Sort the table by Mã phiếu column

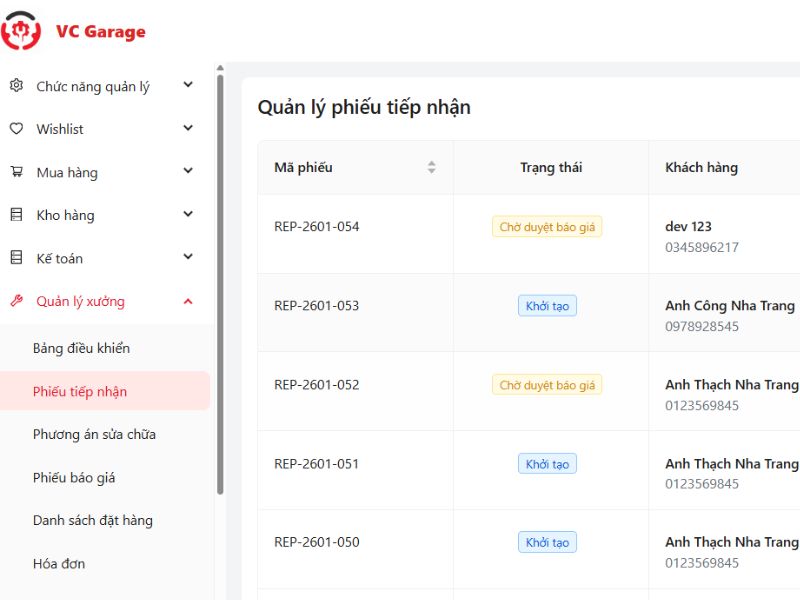pos(432,167)
